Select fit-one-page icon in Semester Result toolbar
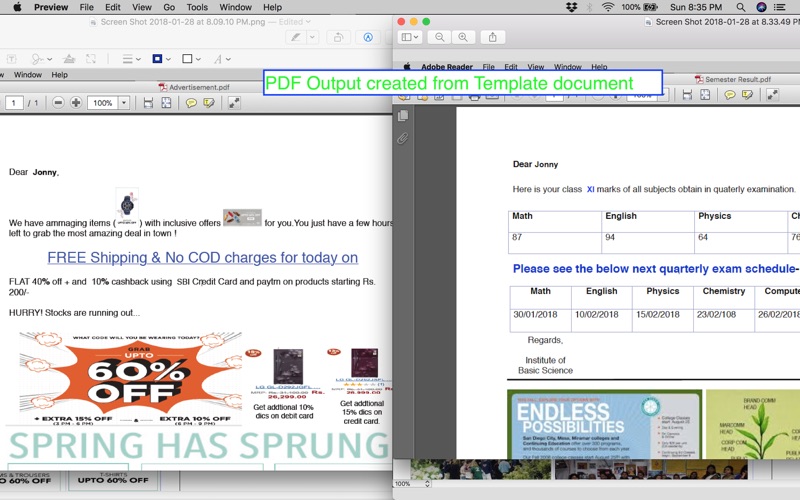 [705, 95]
